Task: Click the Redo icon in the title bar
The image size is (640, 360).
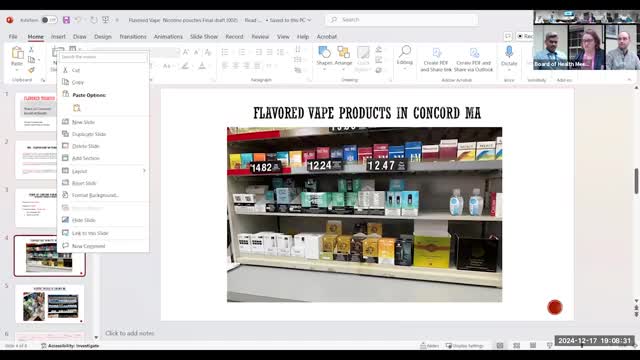Action: (x=94, y=20)
